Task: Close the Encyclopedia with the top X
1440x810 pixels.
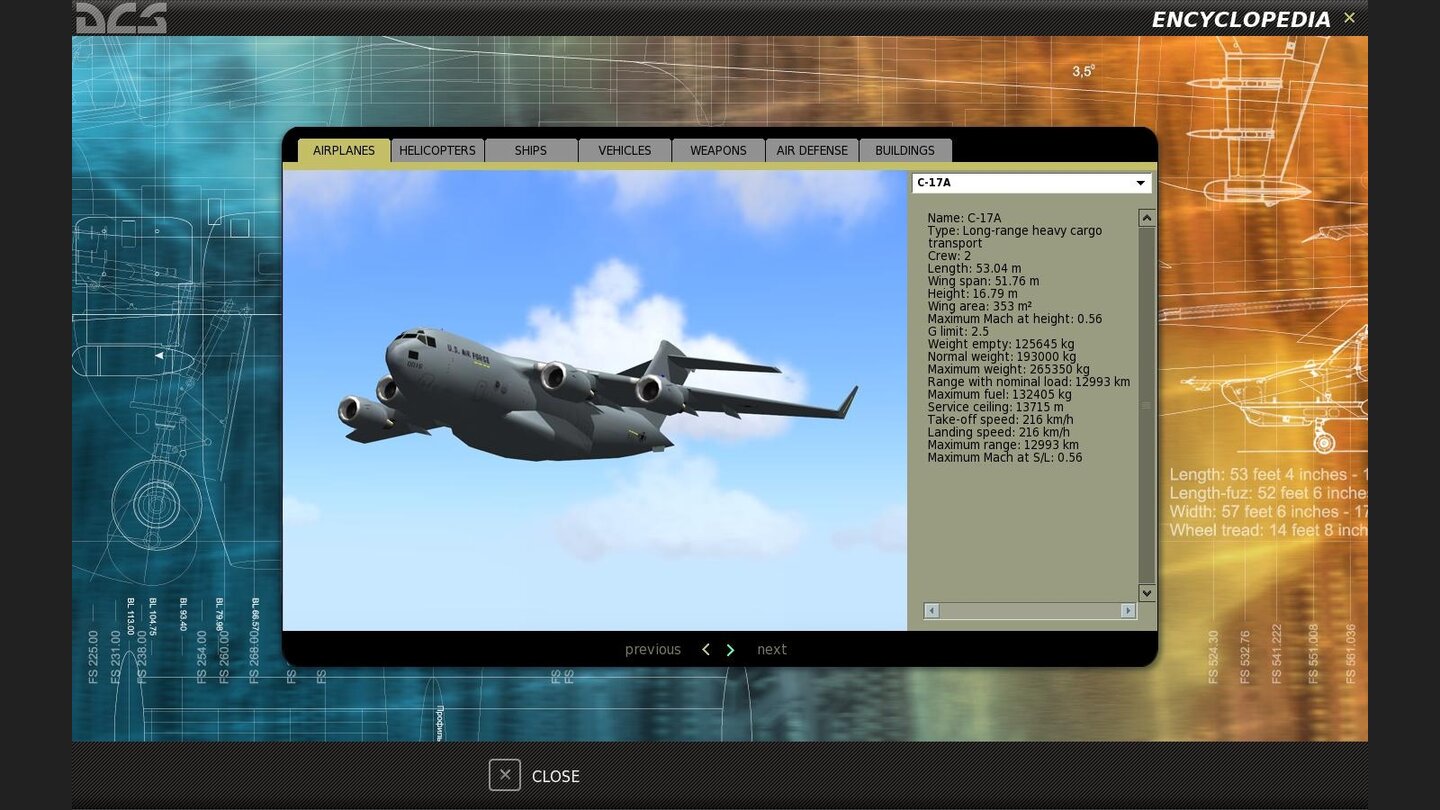Action: click(1349, 18)
